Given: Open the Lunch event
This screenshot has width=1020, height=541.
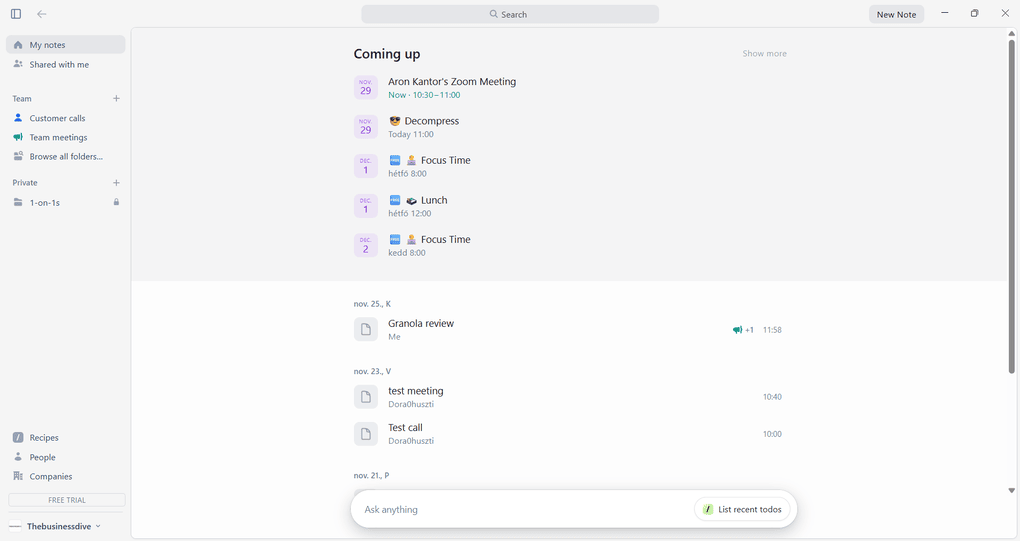Looking at the screenshot, I should pyautogui.click(x=418, y=200).
